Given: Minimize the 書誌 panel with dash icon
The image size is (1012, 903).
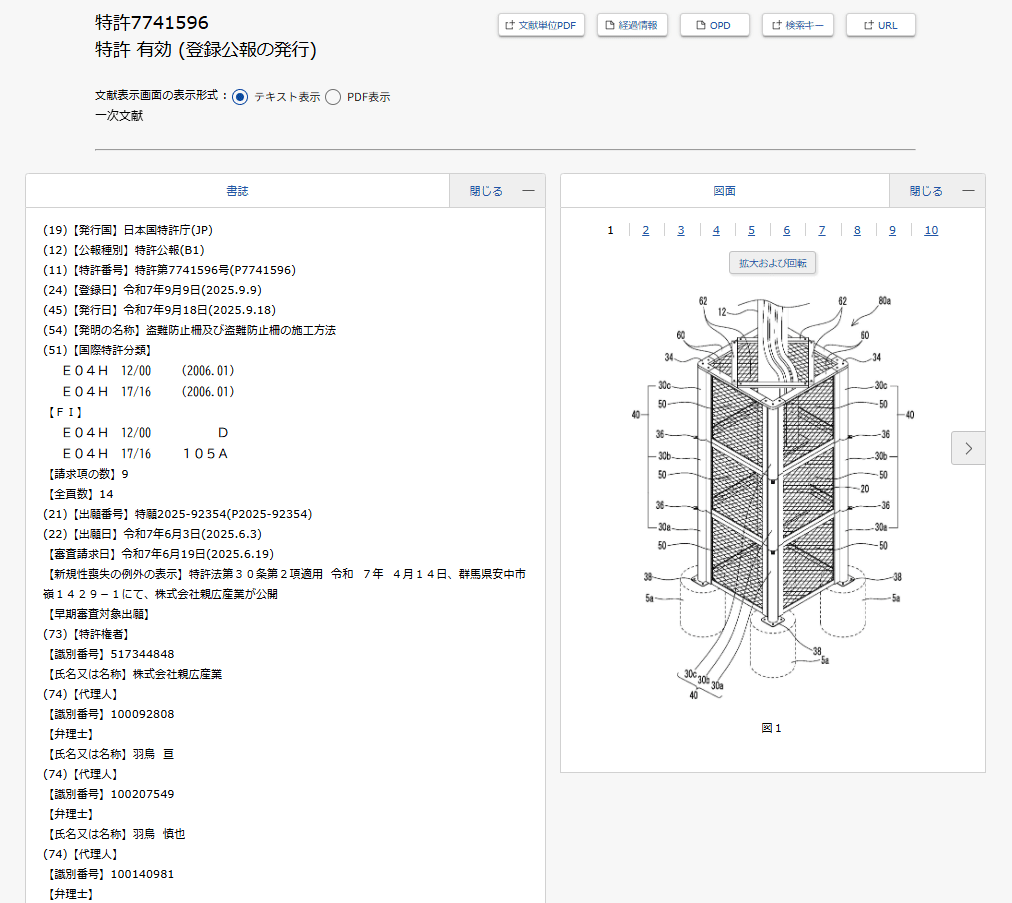Looking at the screenshot, I should [x=528, y=191].
